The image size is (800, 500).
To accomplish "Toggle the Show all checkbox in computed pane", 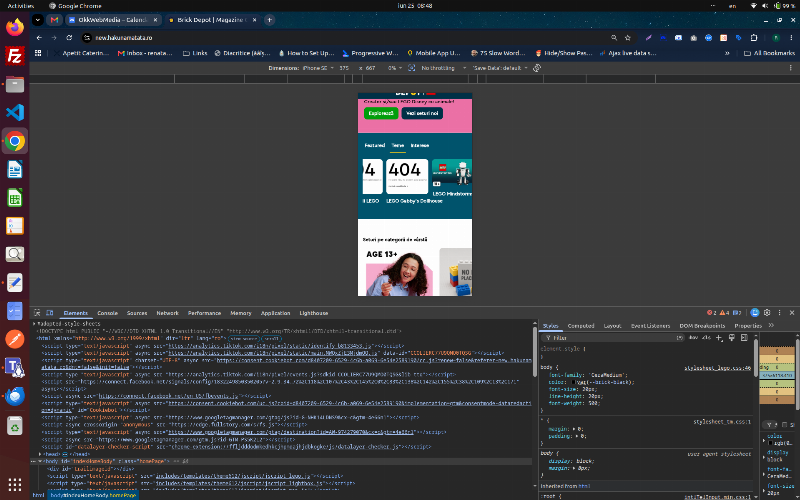I will click(785, 424).
